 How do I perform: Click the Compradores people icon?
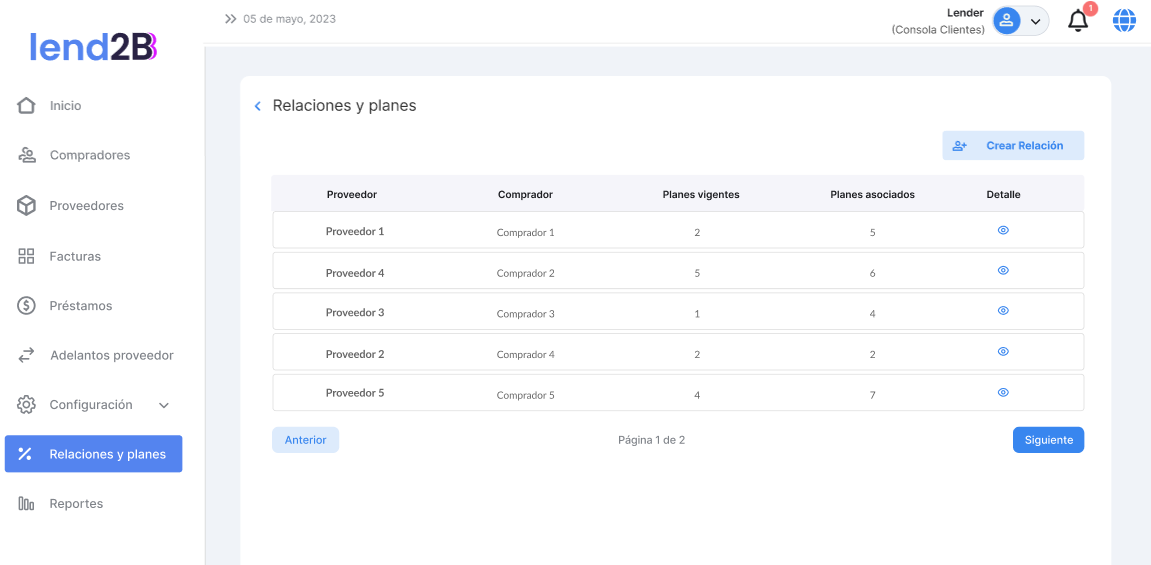pyautogui.click(x=26, y=156)
